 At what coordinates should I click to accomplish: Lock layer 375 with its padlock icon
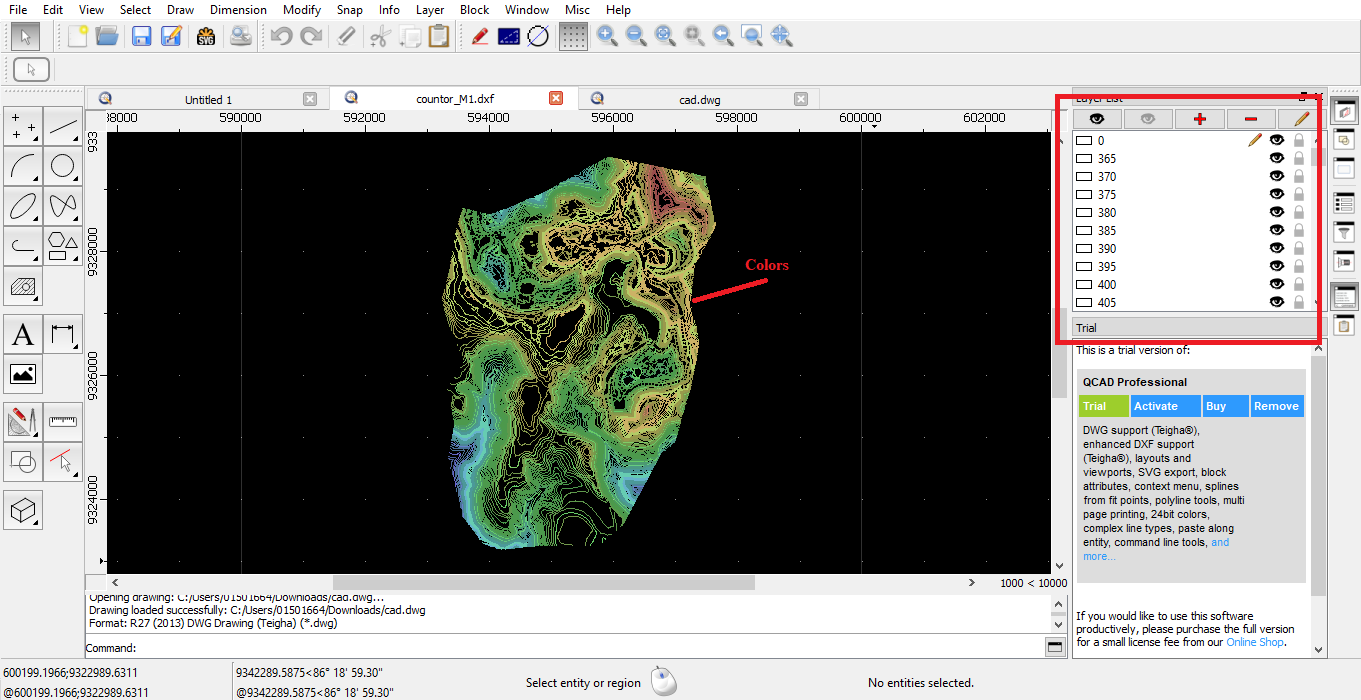click(1299, 195)
